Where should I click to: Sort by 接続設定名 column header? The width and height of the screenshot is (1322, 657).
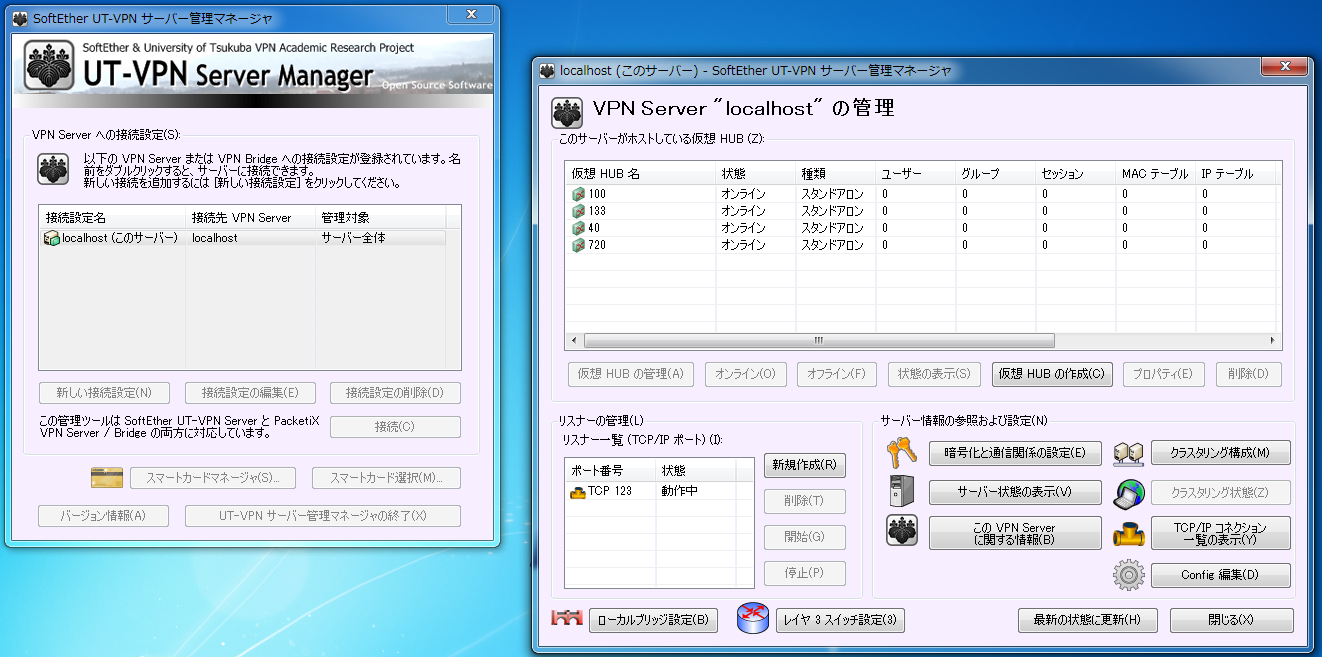click(112, 217)
